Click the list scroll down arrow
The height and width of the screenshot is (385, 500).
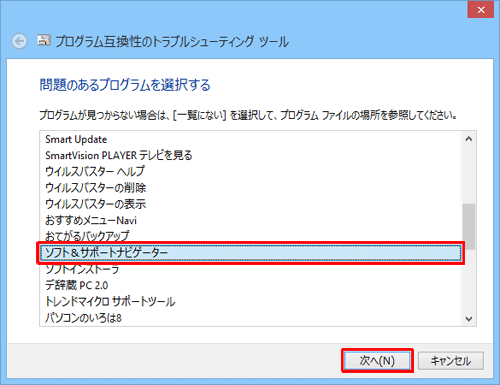point(469,319)
